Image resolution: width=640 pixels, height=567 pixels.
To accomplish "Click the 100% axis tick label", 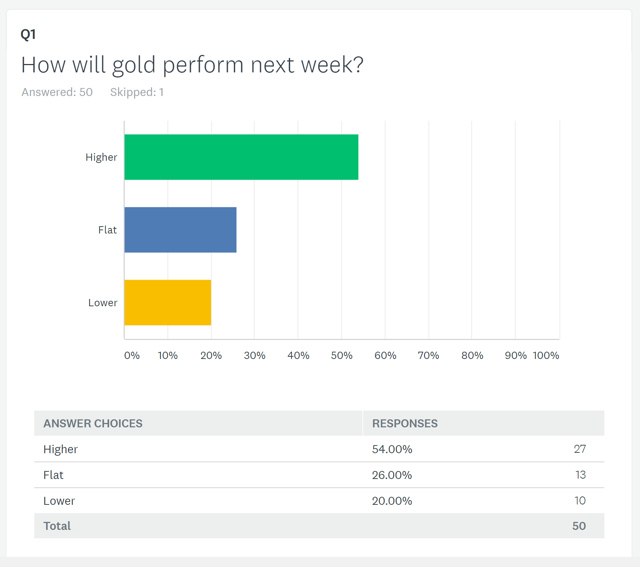I will (x=546, y=355).
